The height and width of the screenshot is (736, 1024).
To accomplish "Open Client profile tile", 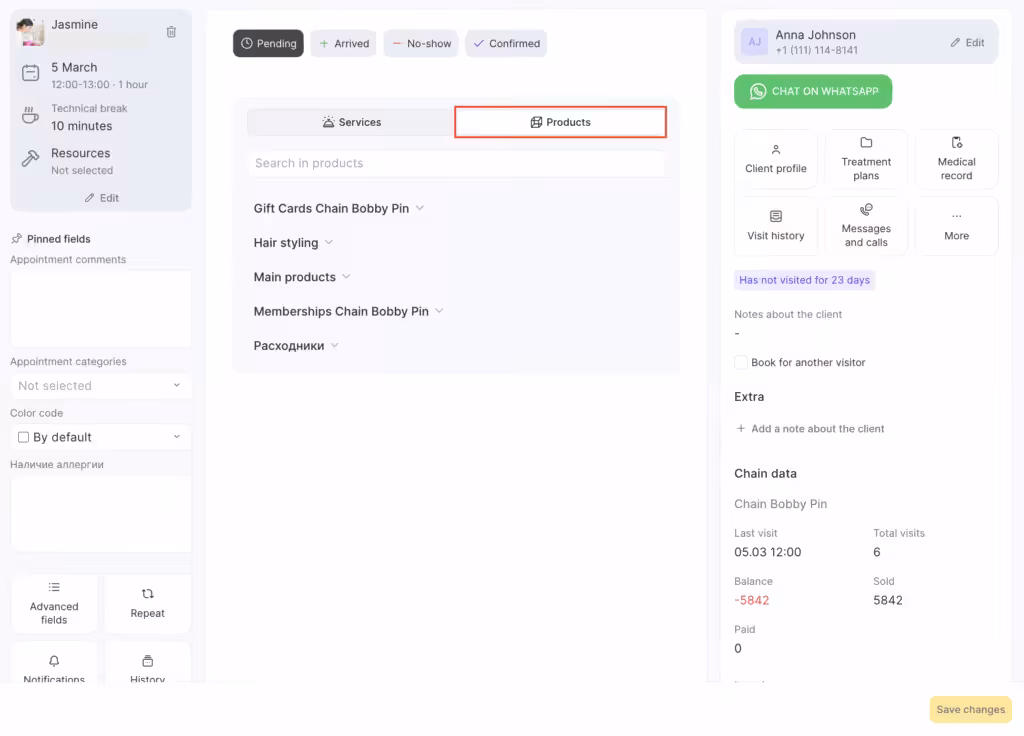I will pos(776,159).
